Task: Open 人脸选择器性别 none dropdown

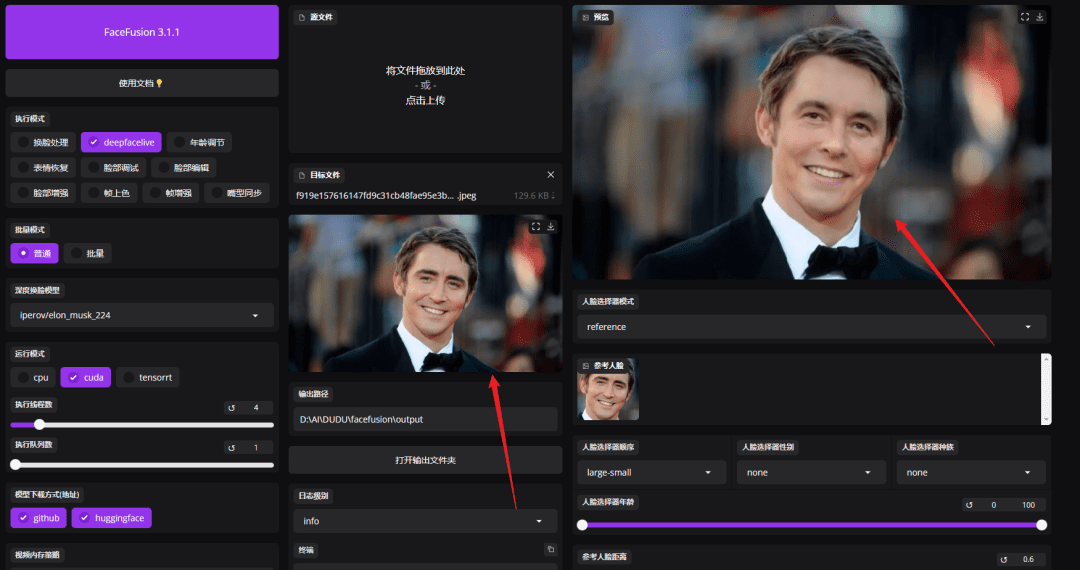Action: [x=811, y=472]
